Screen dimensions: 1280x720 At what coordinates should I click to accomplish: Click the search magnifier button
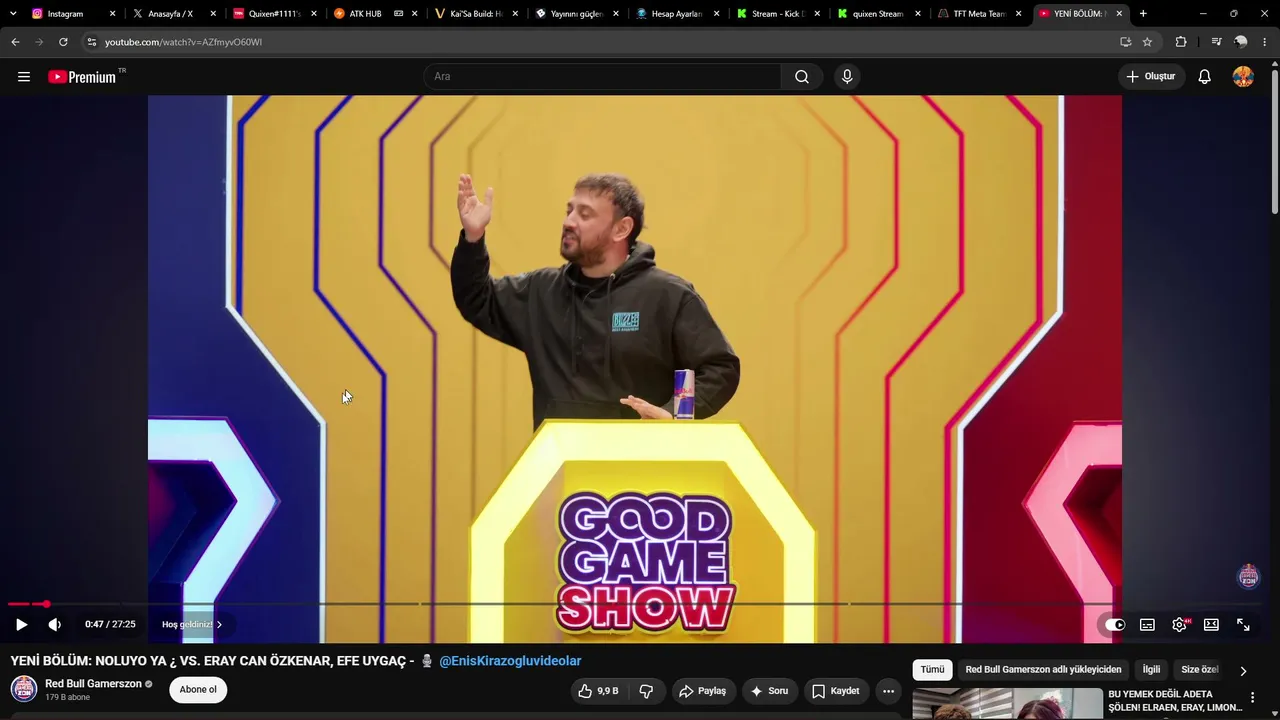click(802, 77)
